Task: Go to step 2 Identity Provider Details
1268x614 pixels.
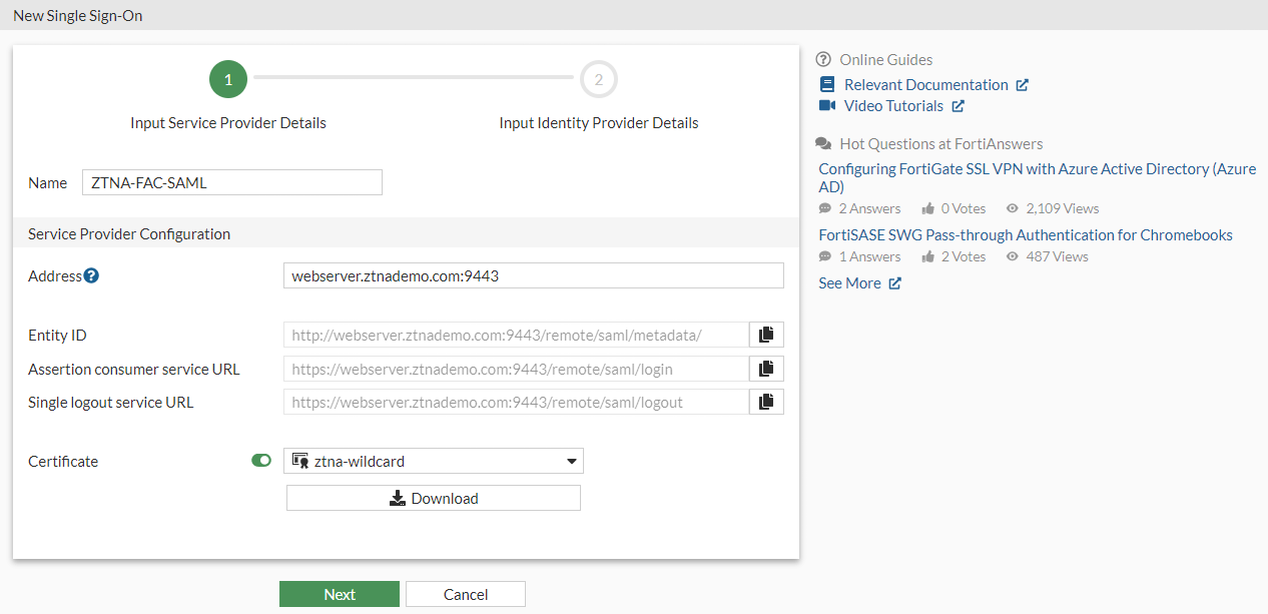Action: (598, 80)
